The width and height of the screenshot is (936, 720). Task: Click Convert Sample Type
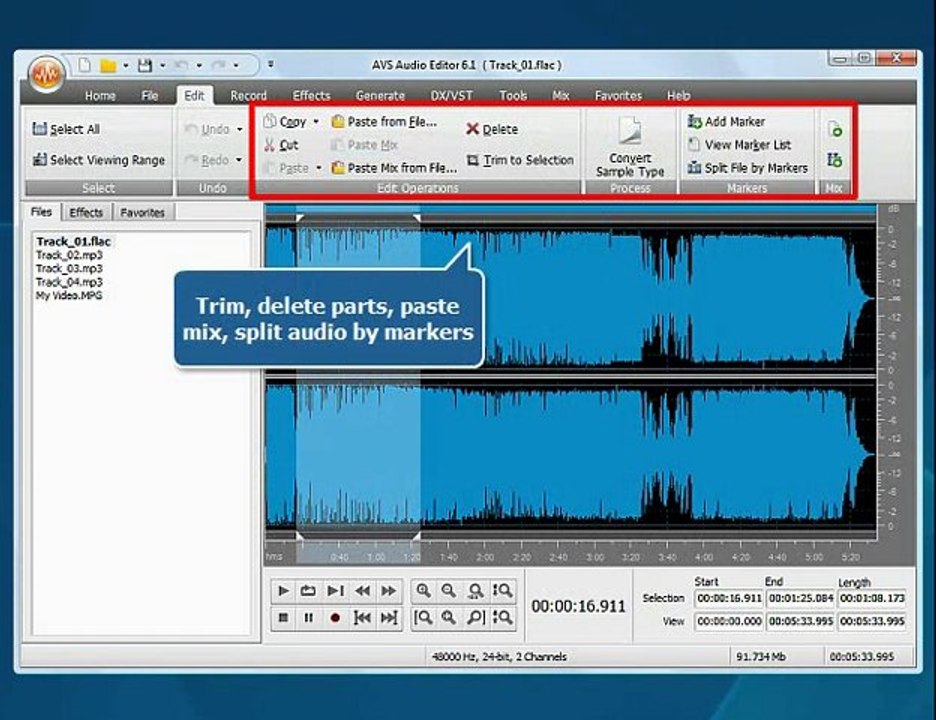pos(630,147)
